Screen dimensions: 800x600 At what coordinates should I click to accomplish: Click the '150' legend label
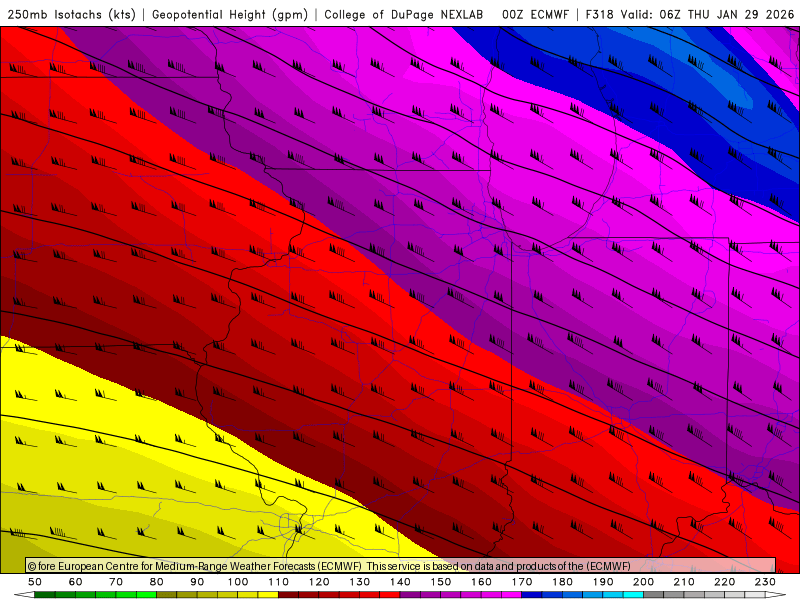pos(441,582)
